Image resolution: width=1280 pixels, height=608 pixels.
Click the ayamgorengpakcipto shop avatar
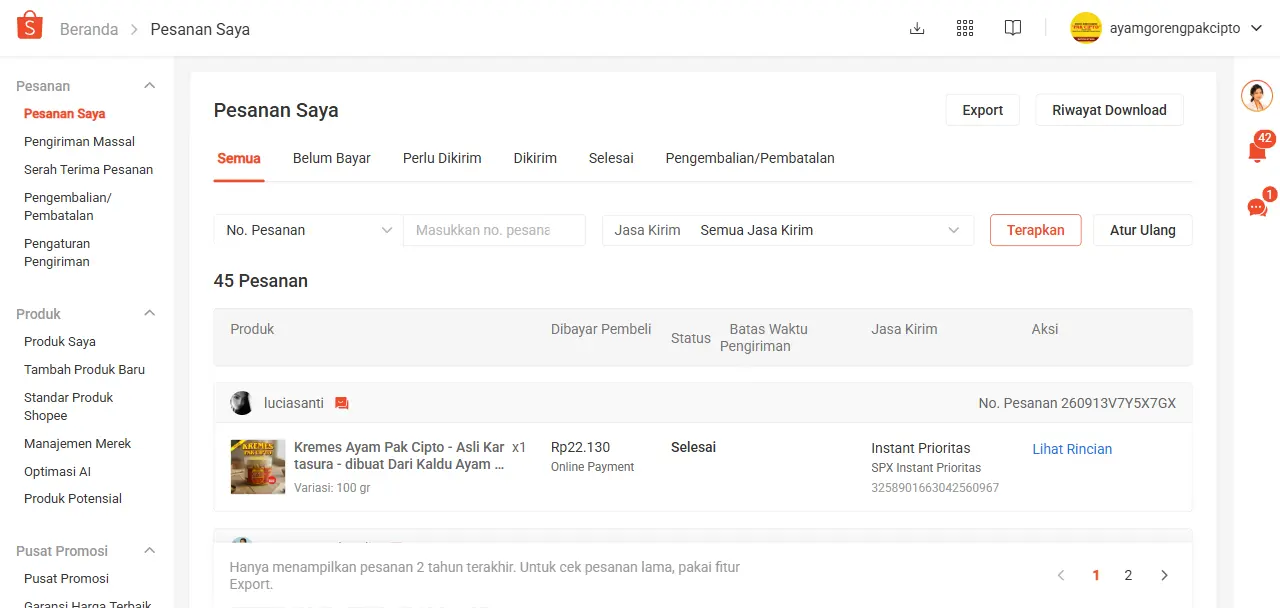tap(1086, 28)
